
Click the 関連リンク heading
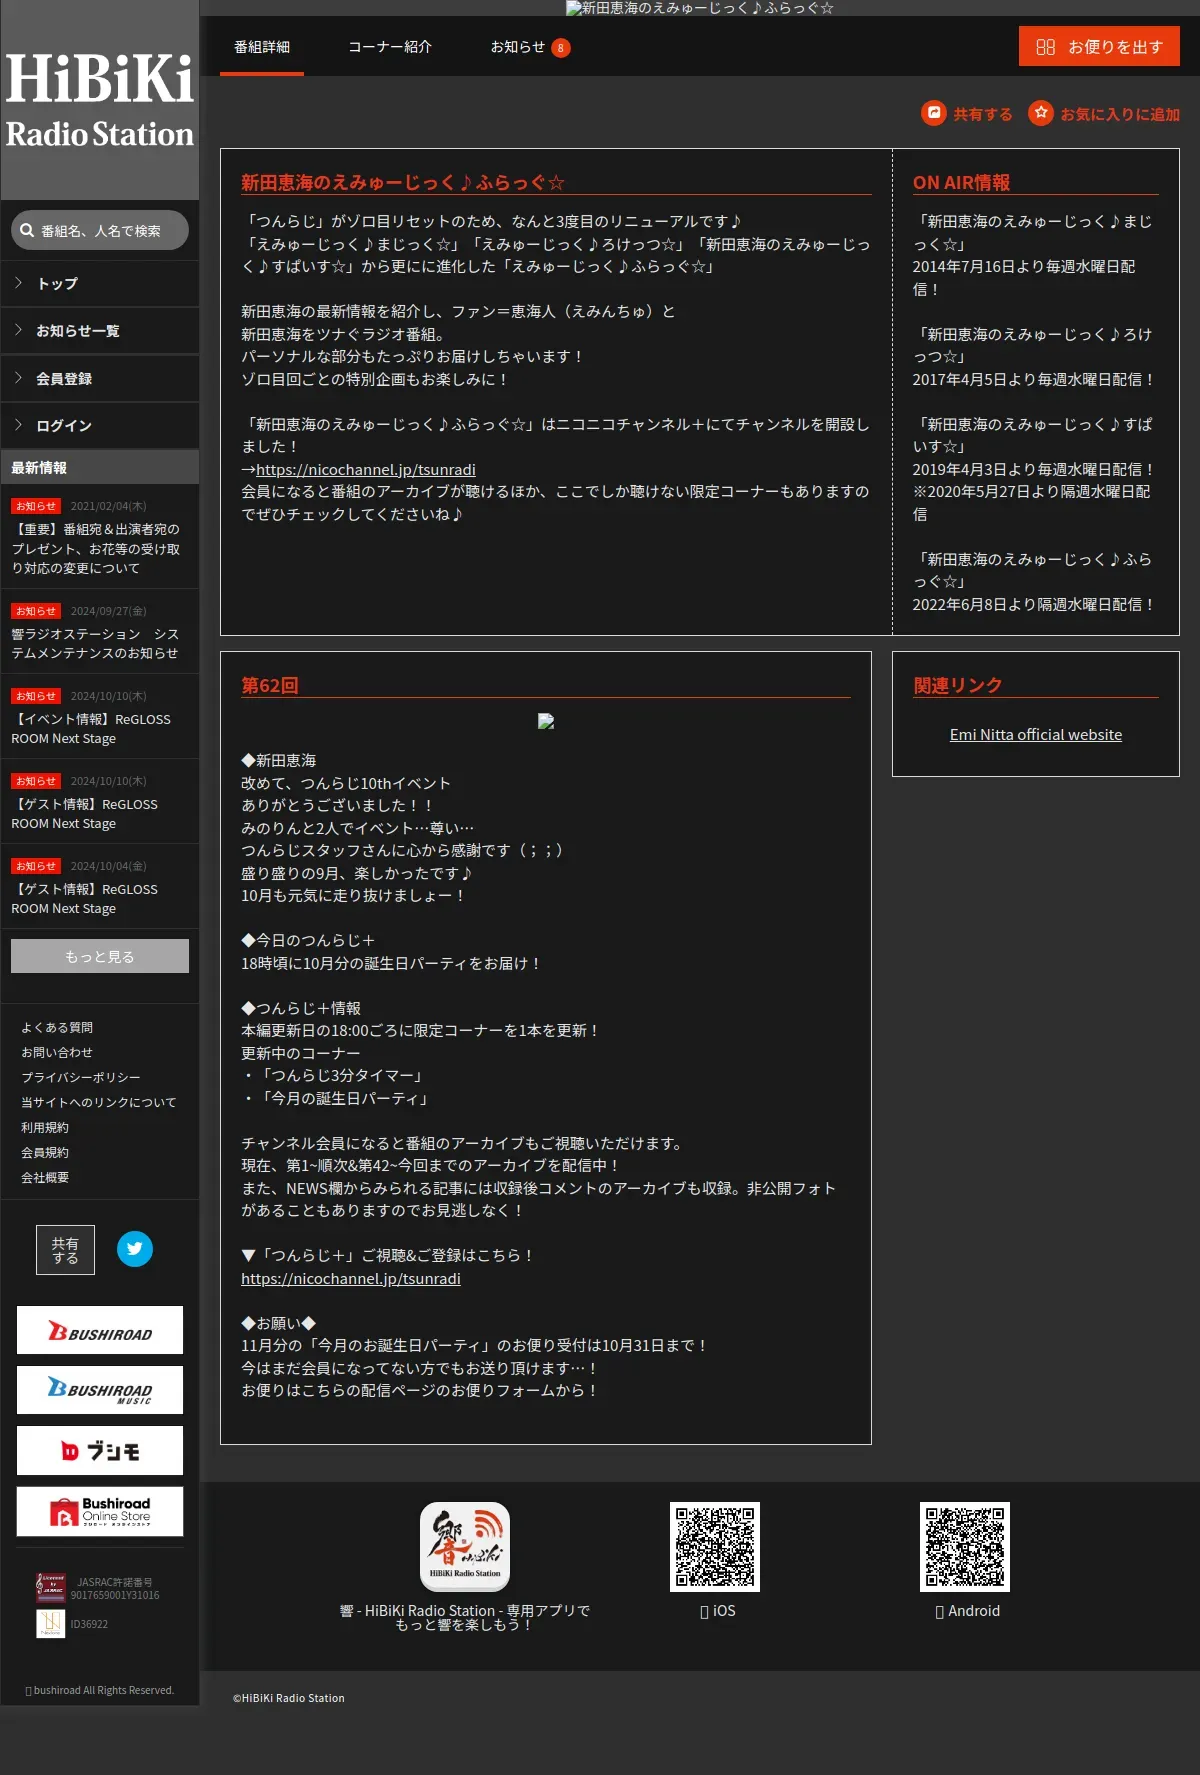[x=957, y=685]
